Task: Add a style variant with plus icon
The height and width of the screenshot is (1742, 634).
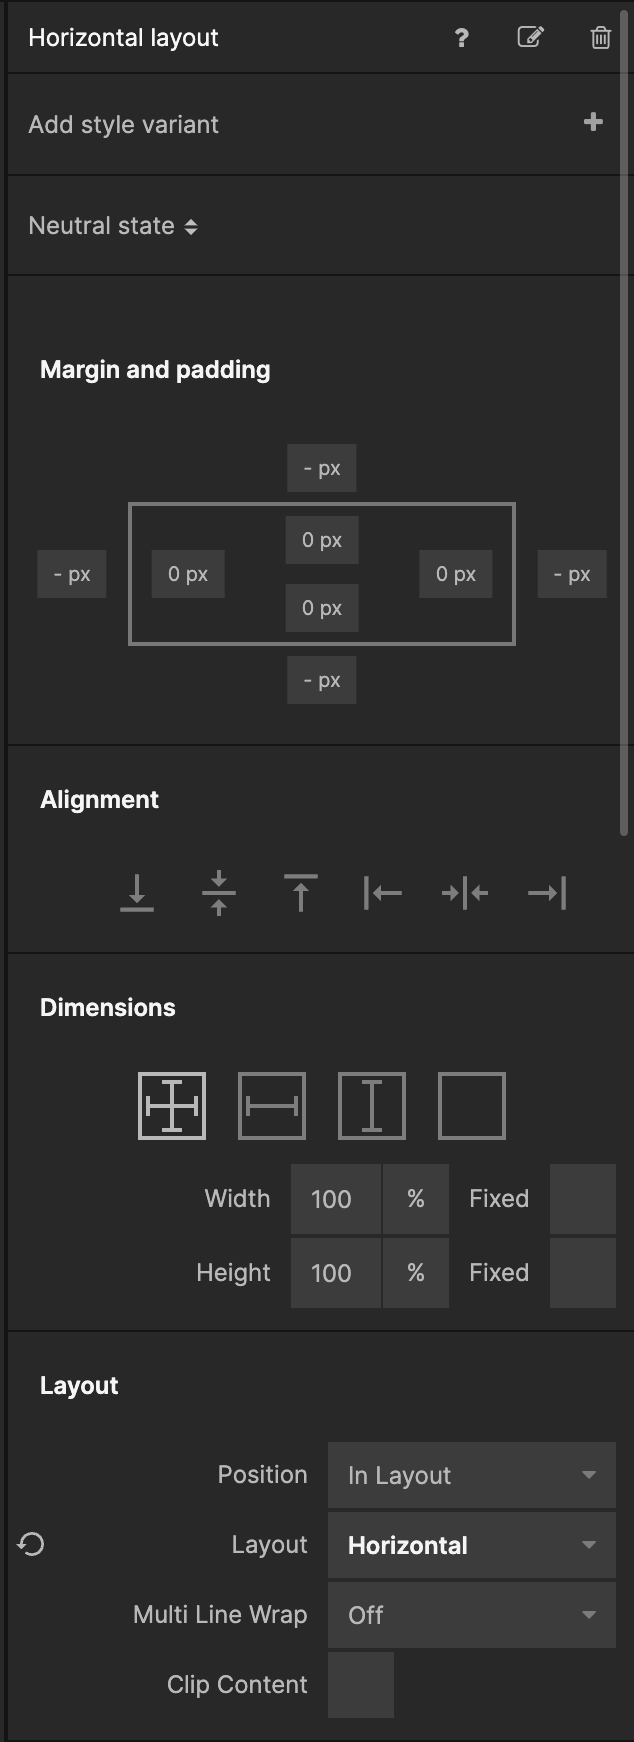Action: pyautogui.click(x=593, y=122)
